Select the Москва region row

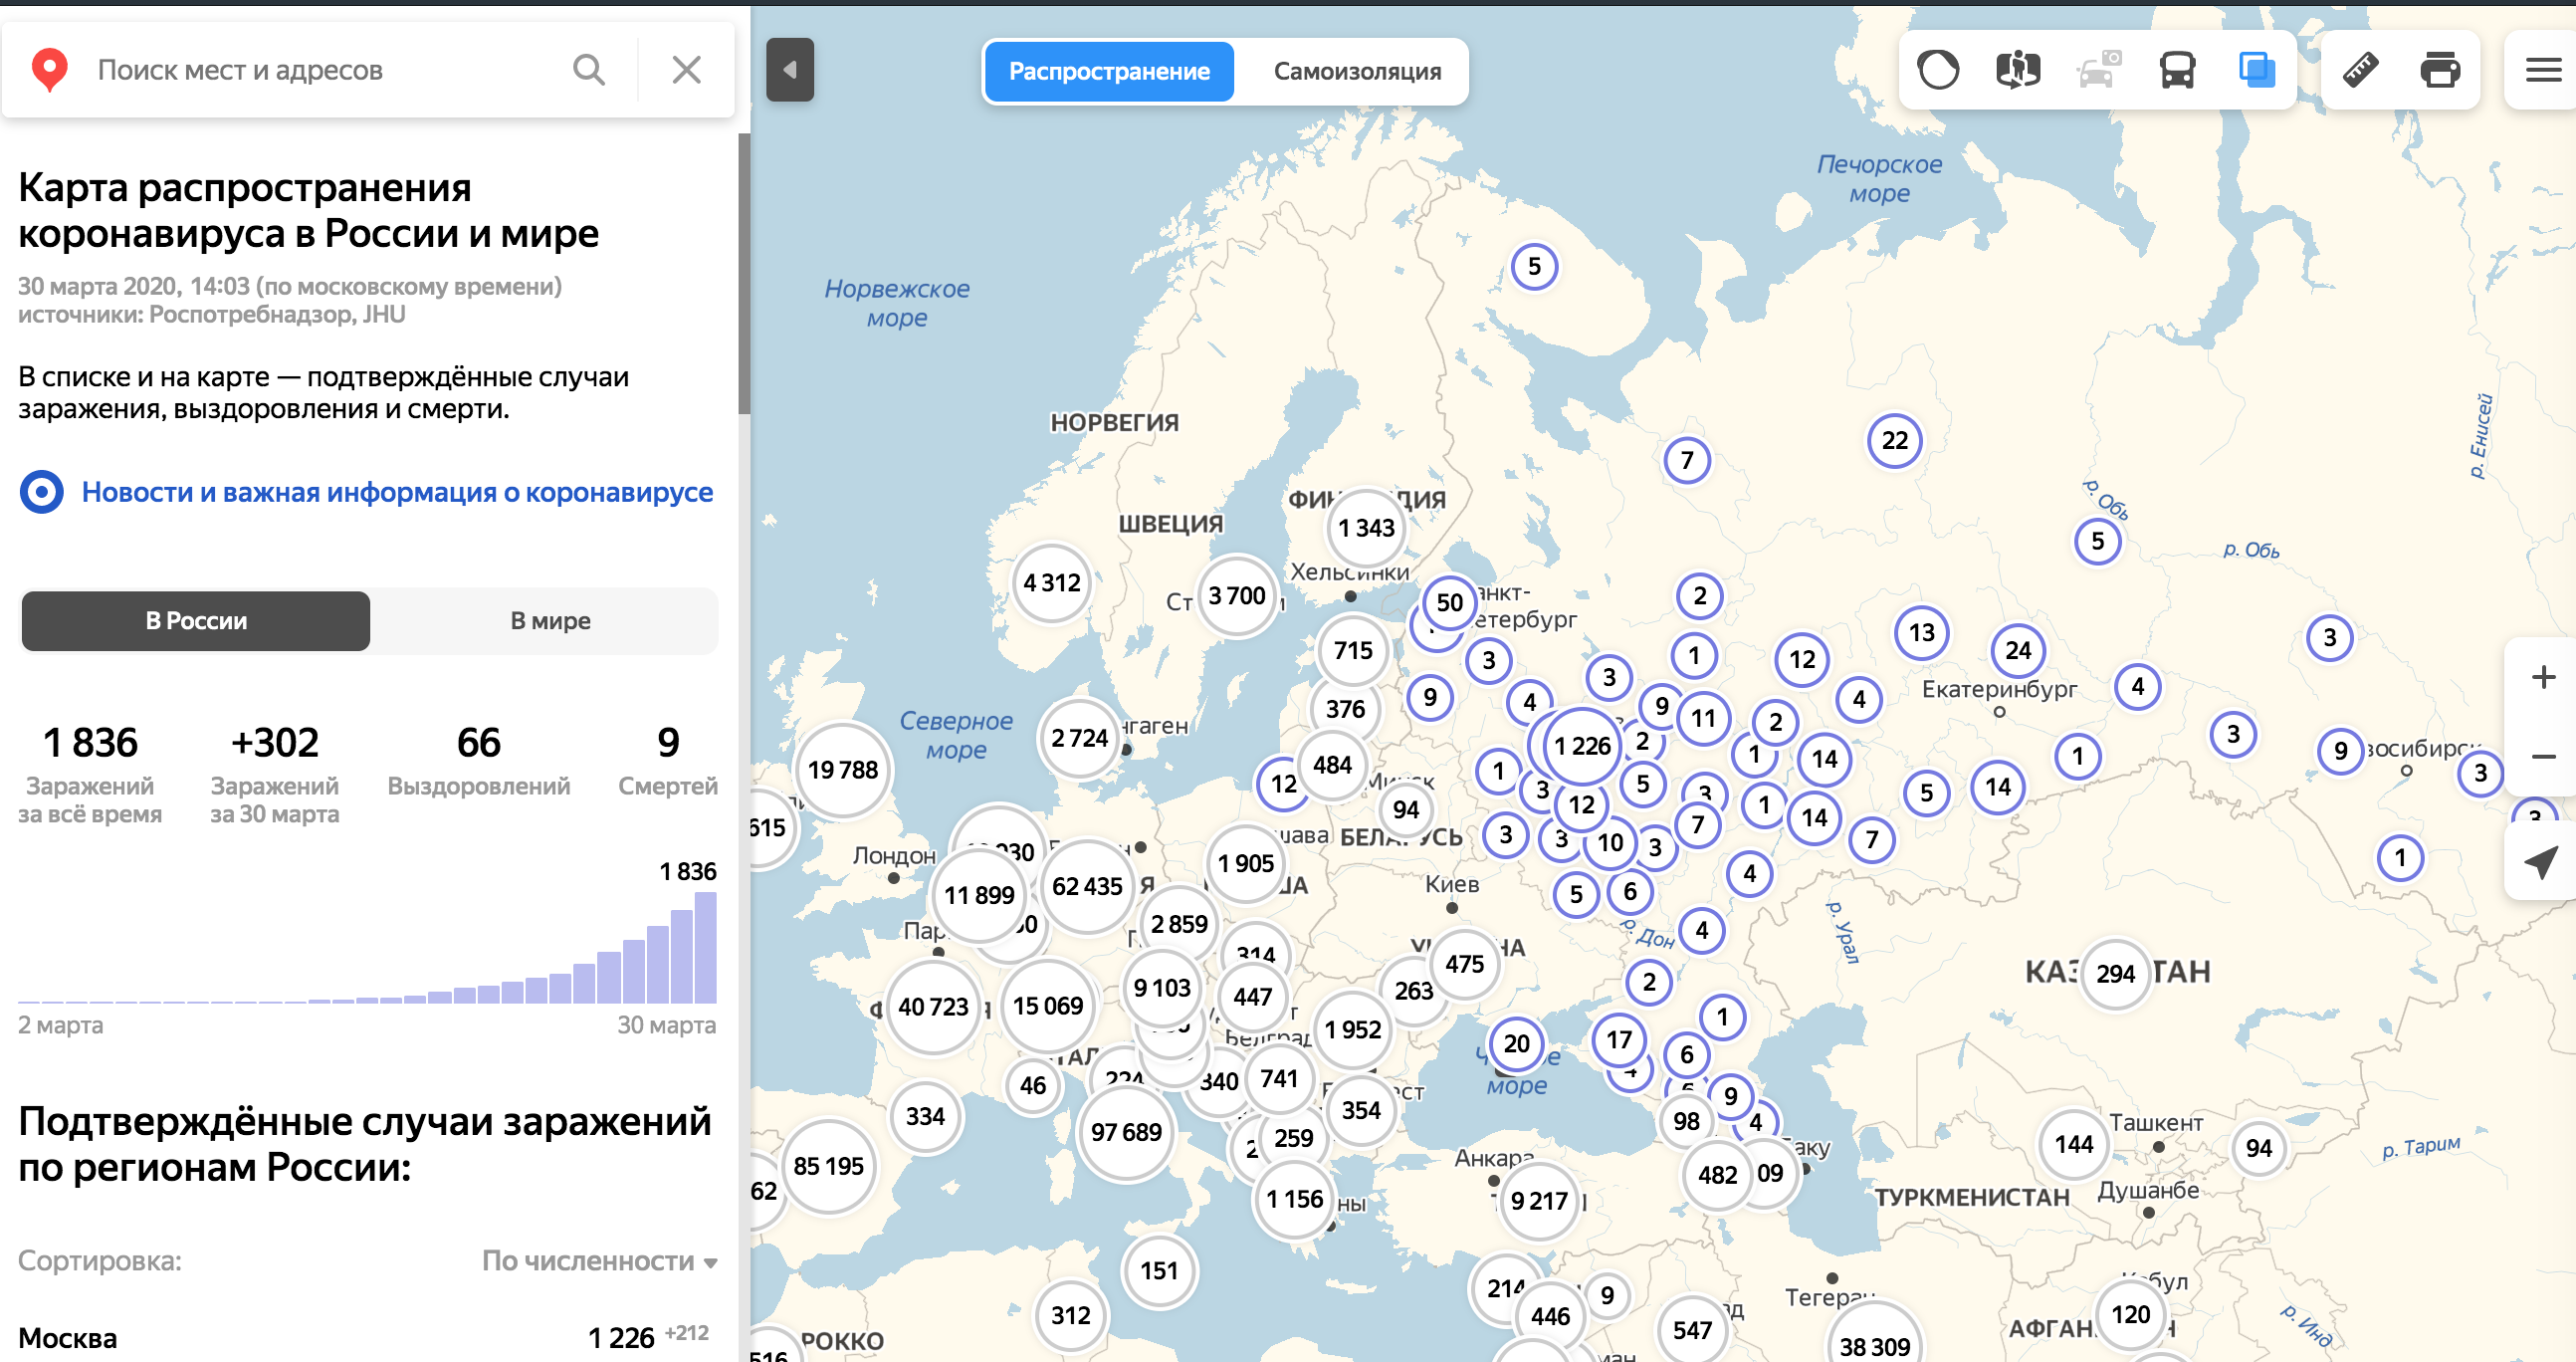pyautogui.click(x=367, y=1337)
